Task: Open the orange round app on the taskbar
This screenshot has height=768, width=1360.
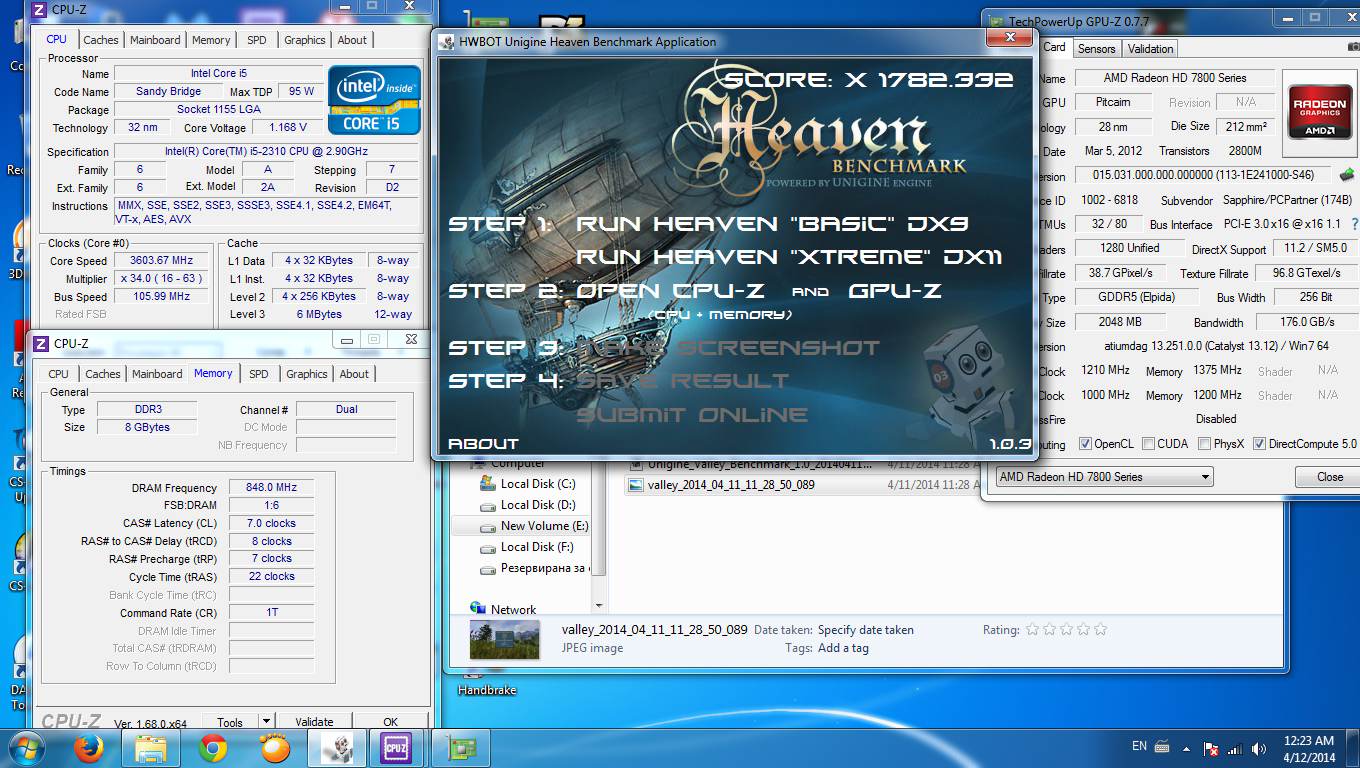Action: tap(274, 747)
